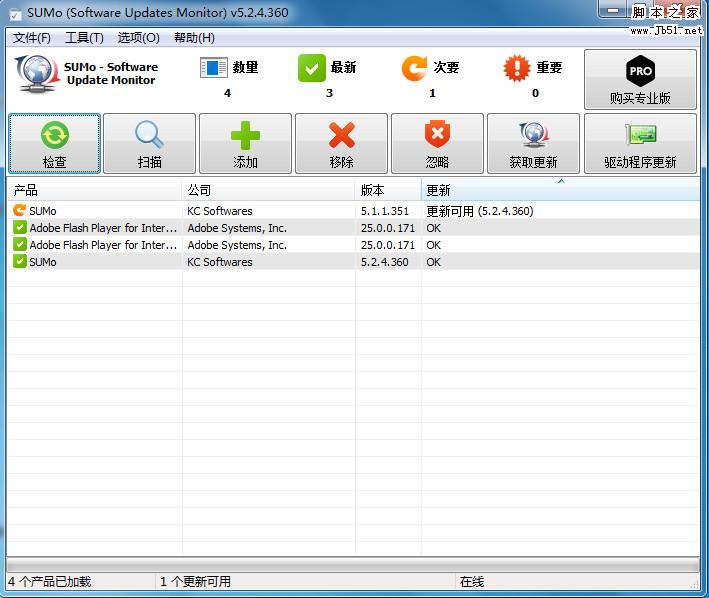The image size is (709, 598).
Task: Remove the entry with the red X 移除 button
Action: (341, 144)
